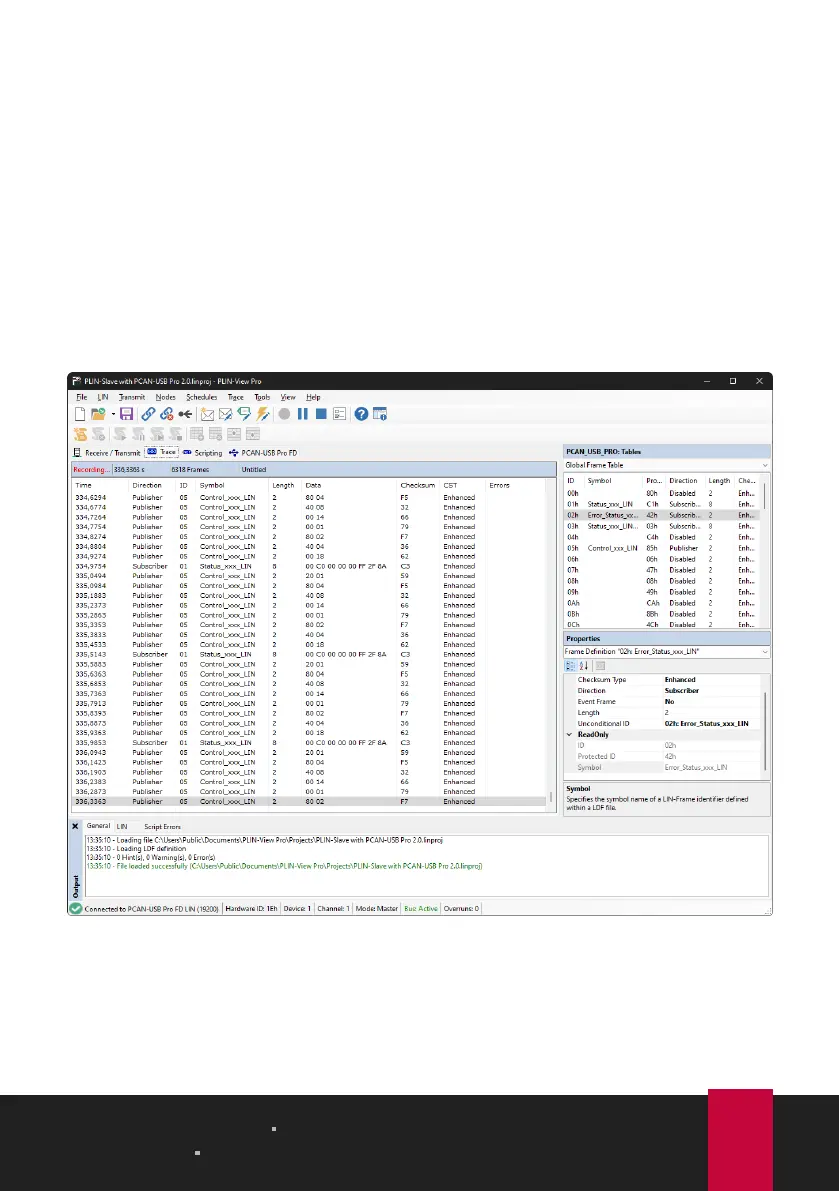839x1191 pixels.
Task: Click the New document icon in toolbar
Action: click(x=80, y=414)
